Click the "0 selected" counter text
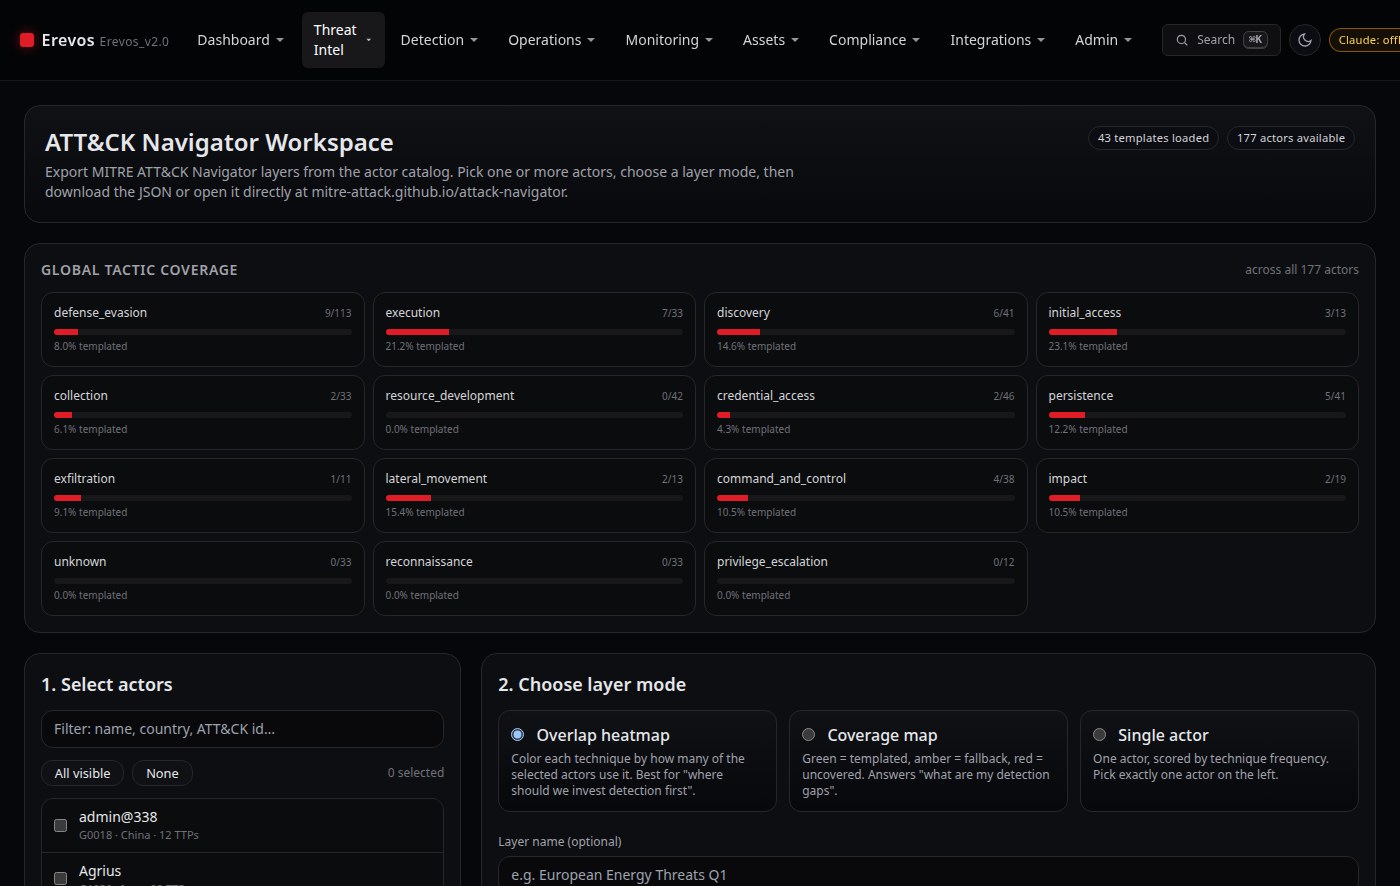 416,773
